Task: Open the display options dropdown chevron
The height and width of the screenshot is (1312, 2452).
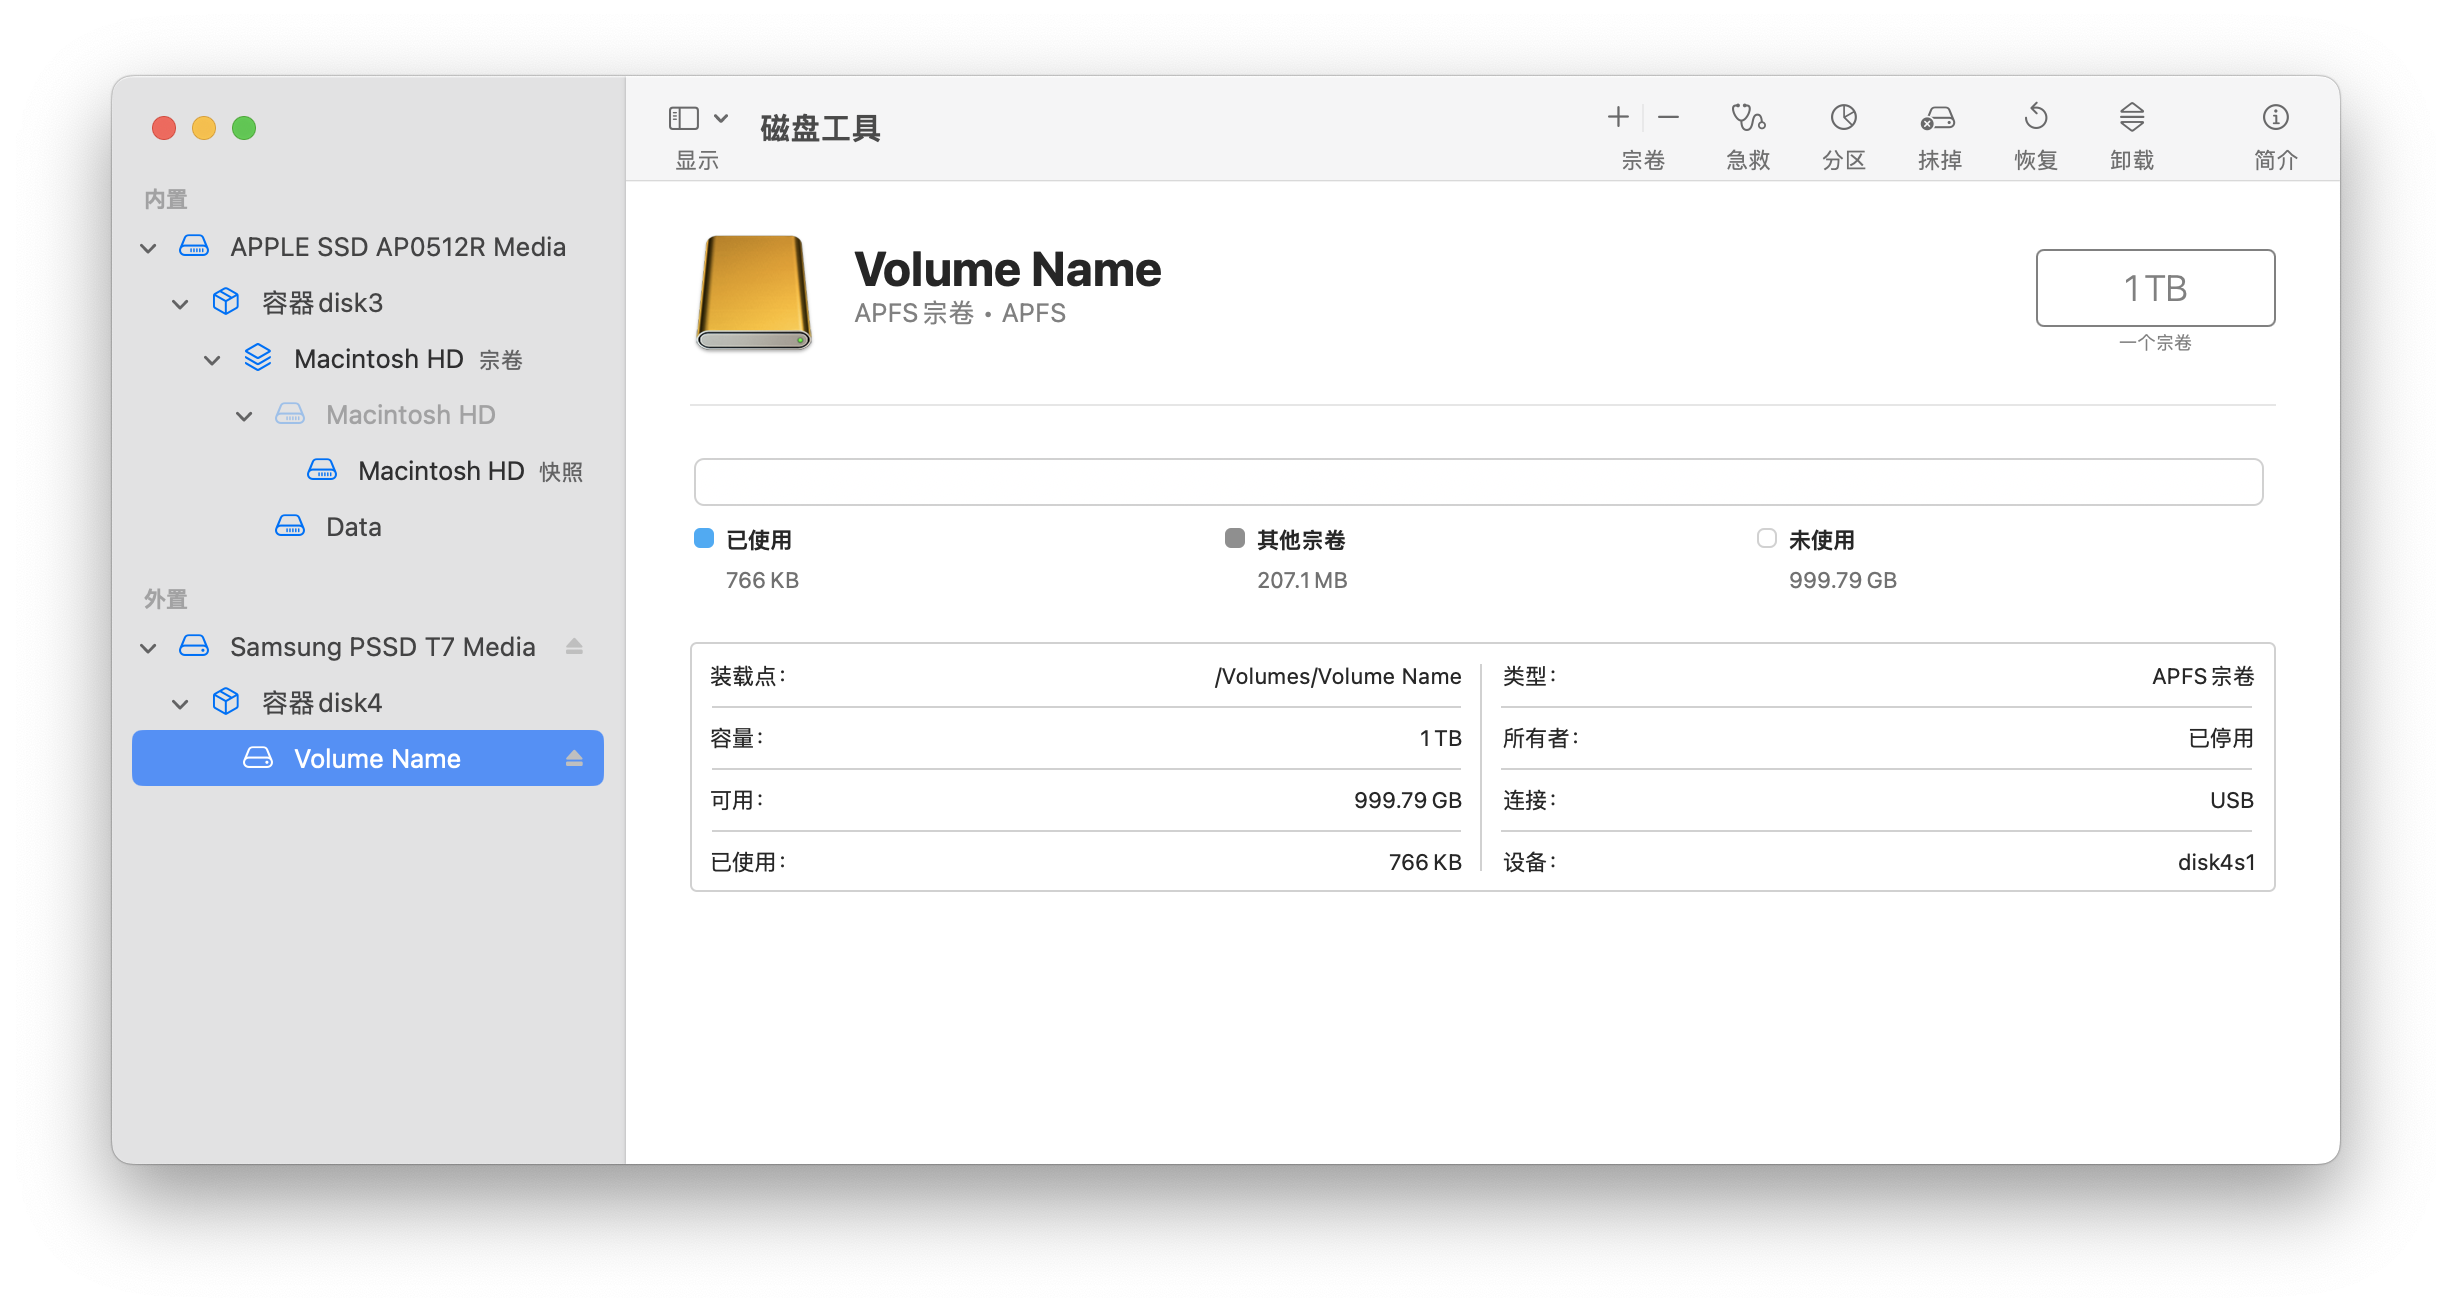Action: click(x=721, y=119)
